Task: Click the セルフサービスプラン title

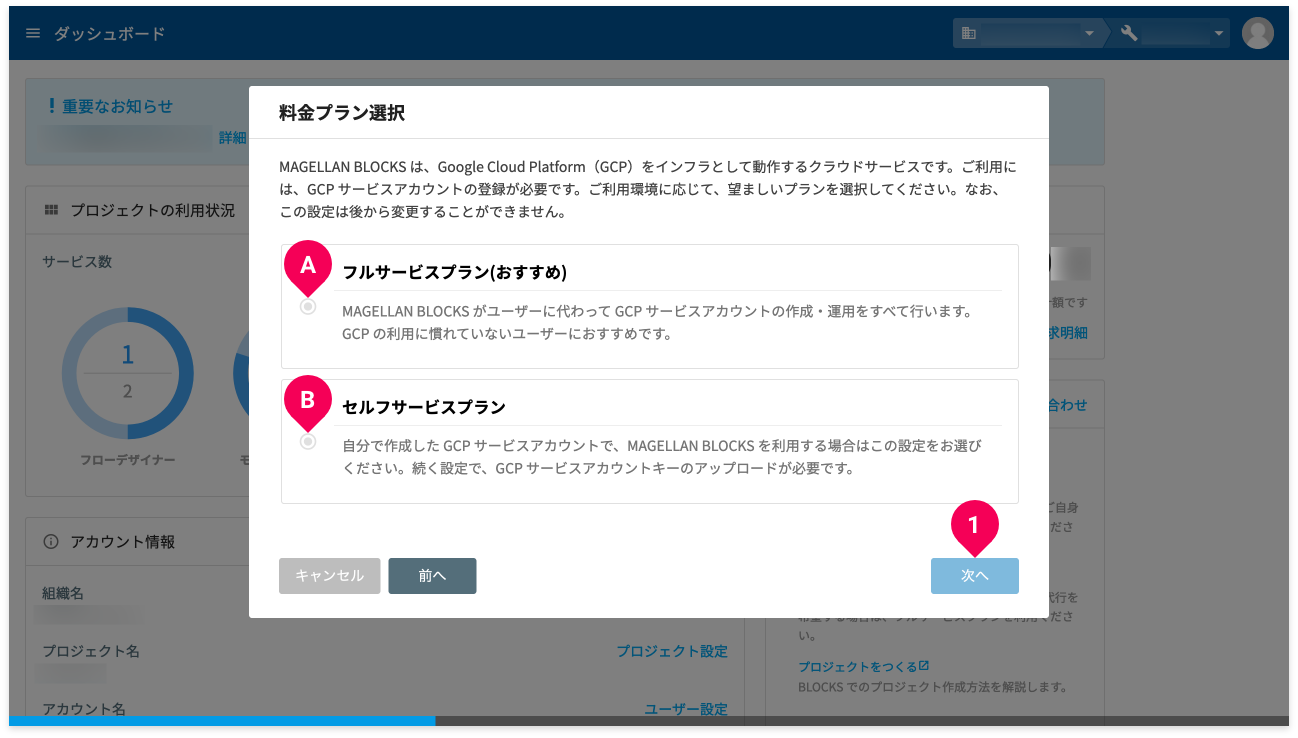Action: [424, 407]
